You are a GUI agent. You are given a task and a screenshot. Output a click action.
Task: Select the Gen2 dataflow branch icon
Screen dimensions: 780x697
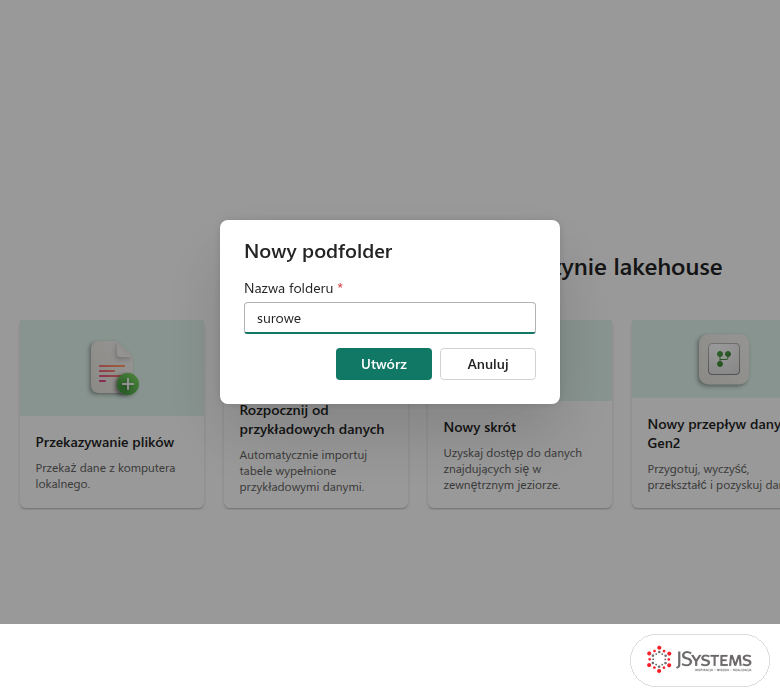tap(723, 359)
